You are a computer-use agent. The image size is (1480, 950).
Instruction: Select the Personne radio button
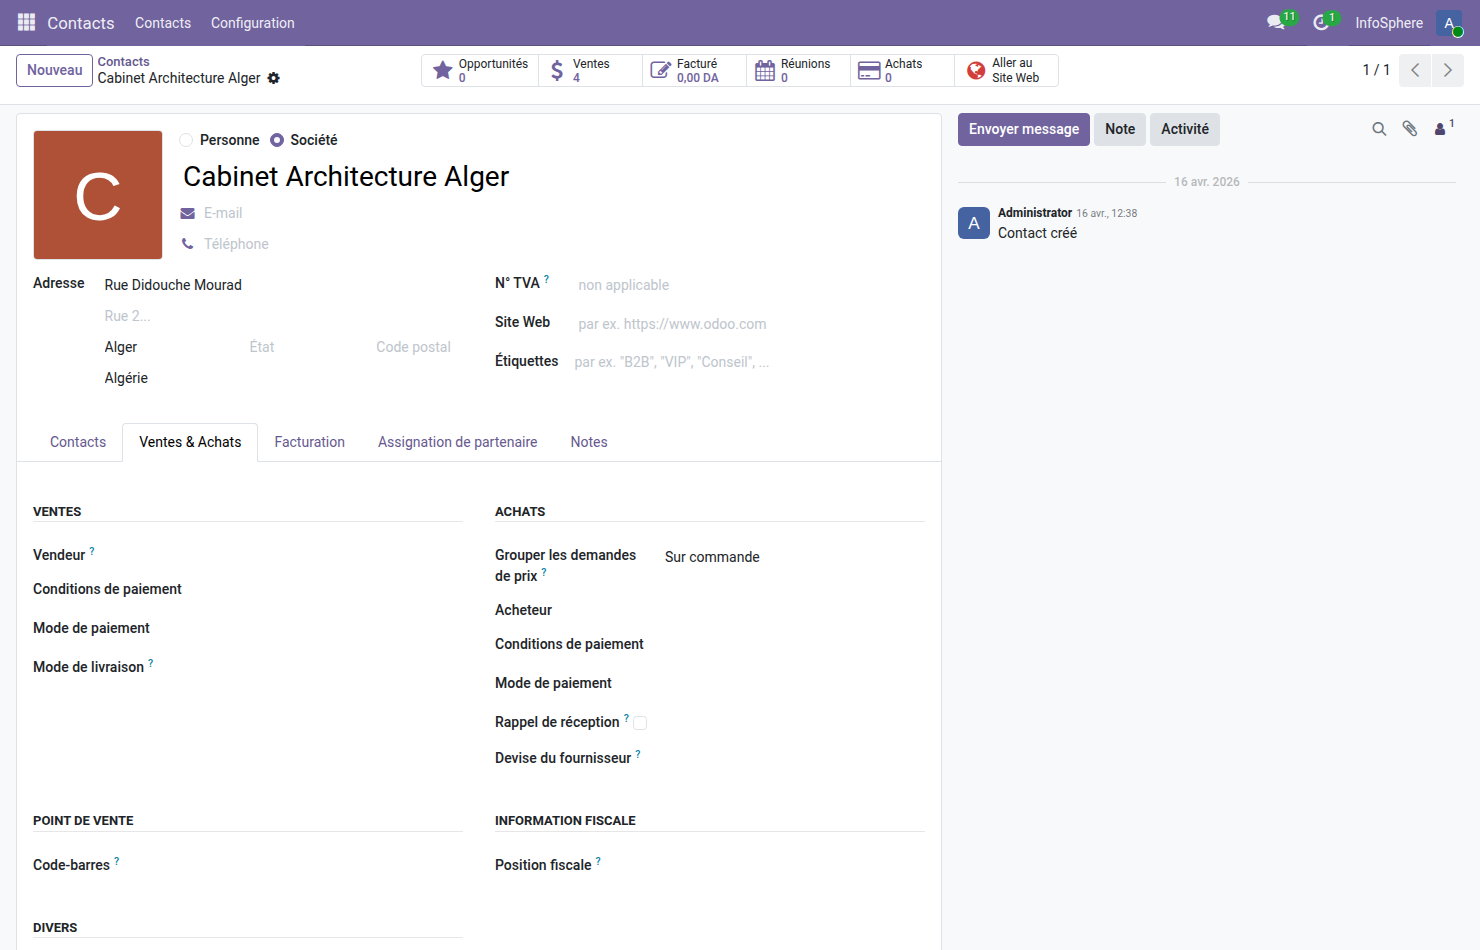(x=186, y=140)
